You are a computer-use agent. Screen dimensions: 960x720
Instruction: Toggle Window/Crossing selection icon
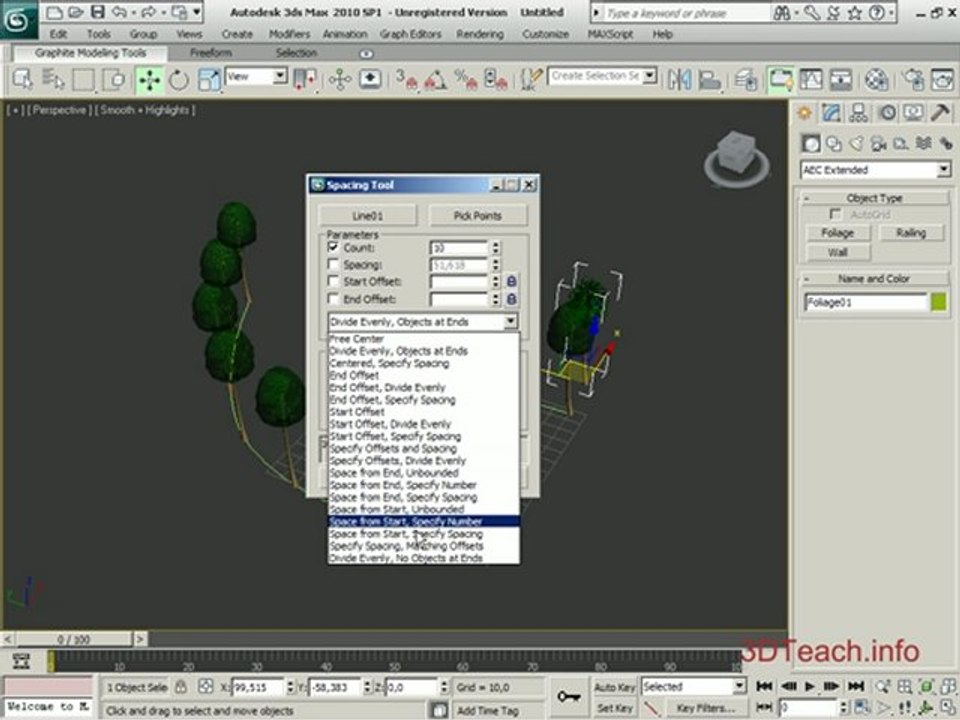coord(113,80)
